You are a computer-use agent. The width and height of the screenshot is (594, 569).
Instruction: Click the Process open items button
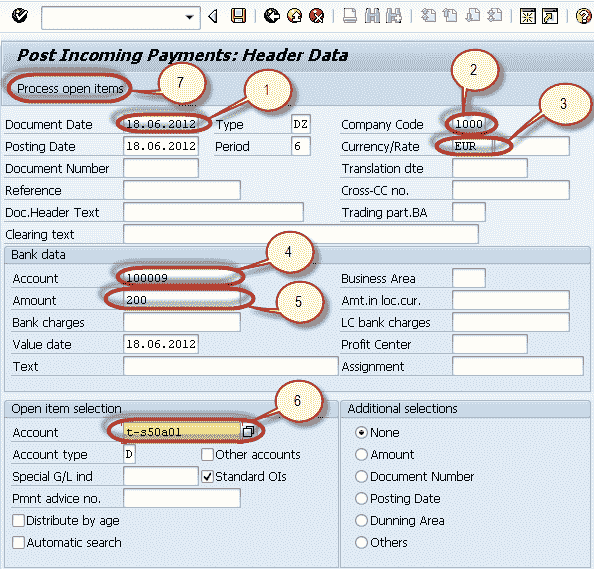(x=70, y=89)
